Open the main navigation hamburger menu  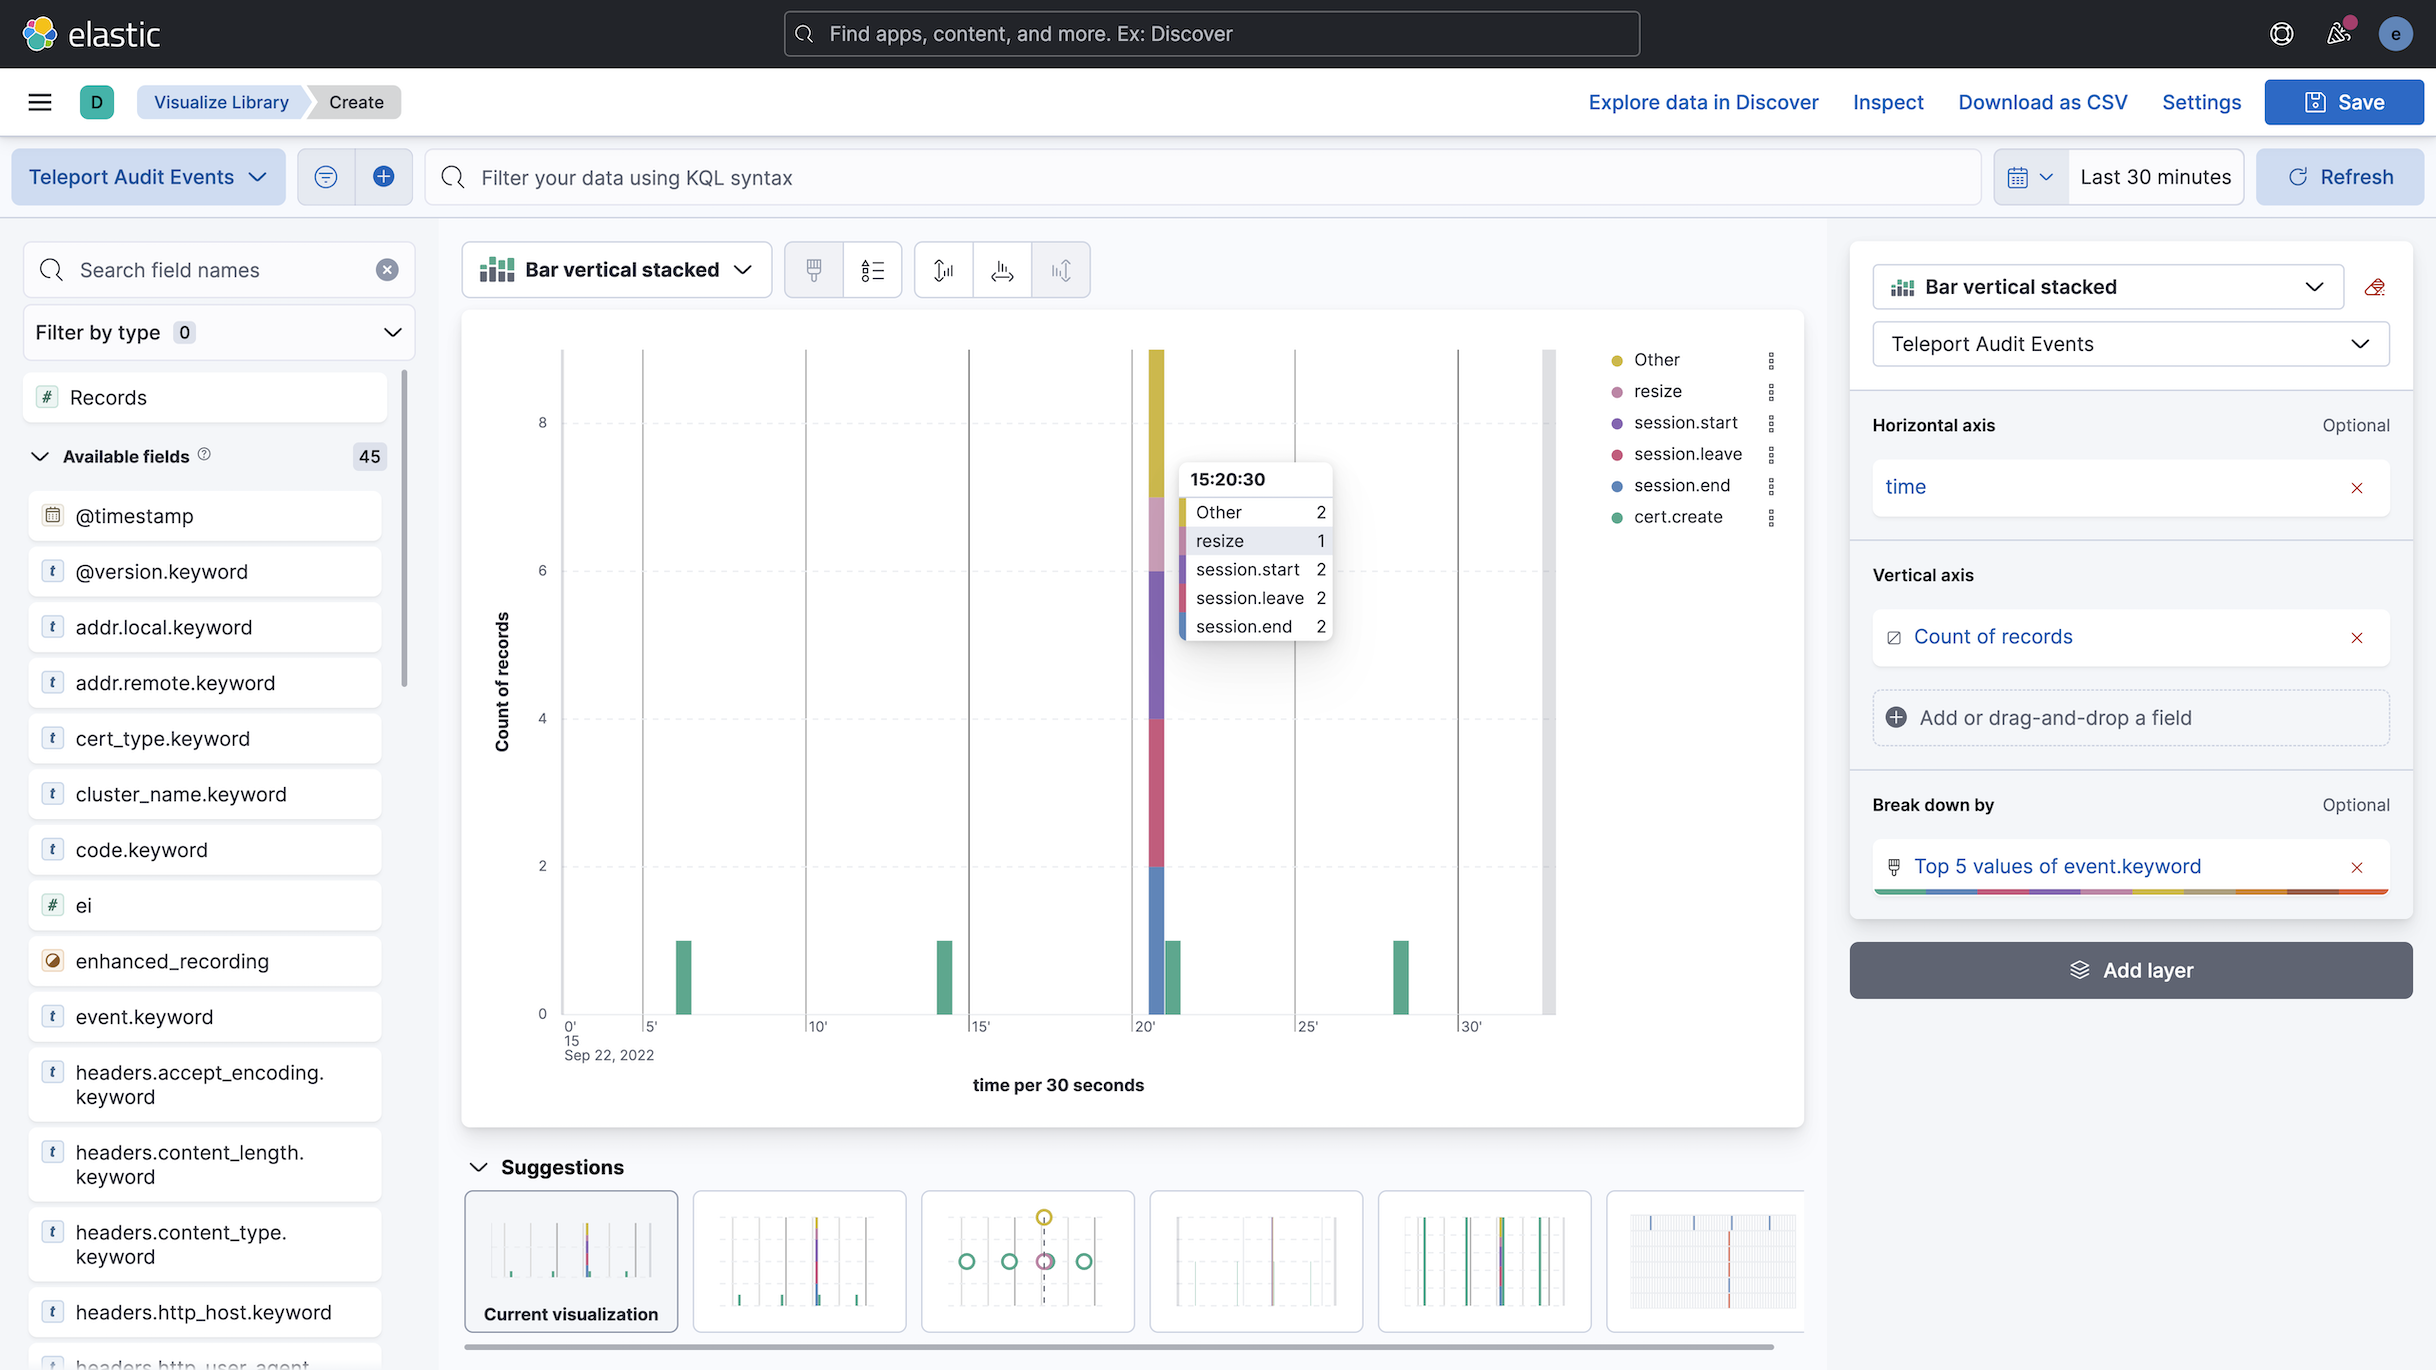[39, 101]
